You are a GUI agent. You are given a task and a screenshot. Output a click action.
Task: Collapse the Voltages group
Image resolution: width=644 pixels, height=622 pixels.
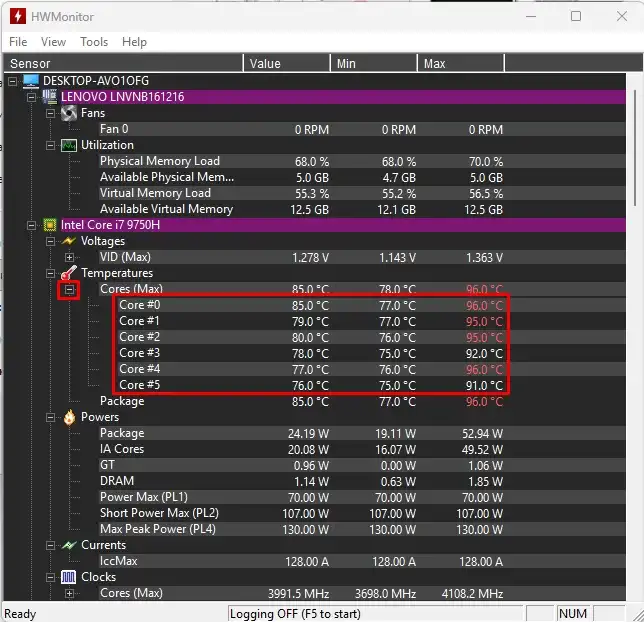pyautogui.click(x=51, y=242)
